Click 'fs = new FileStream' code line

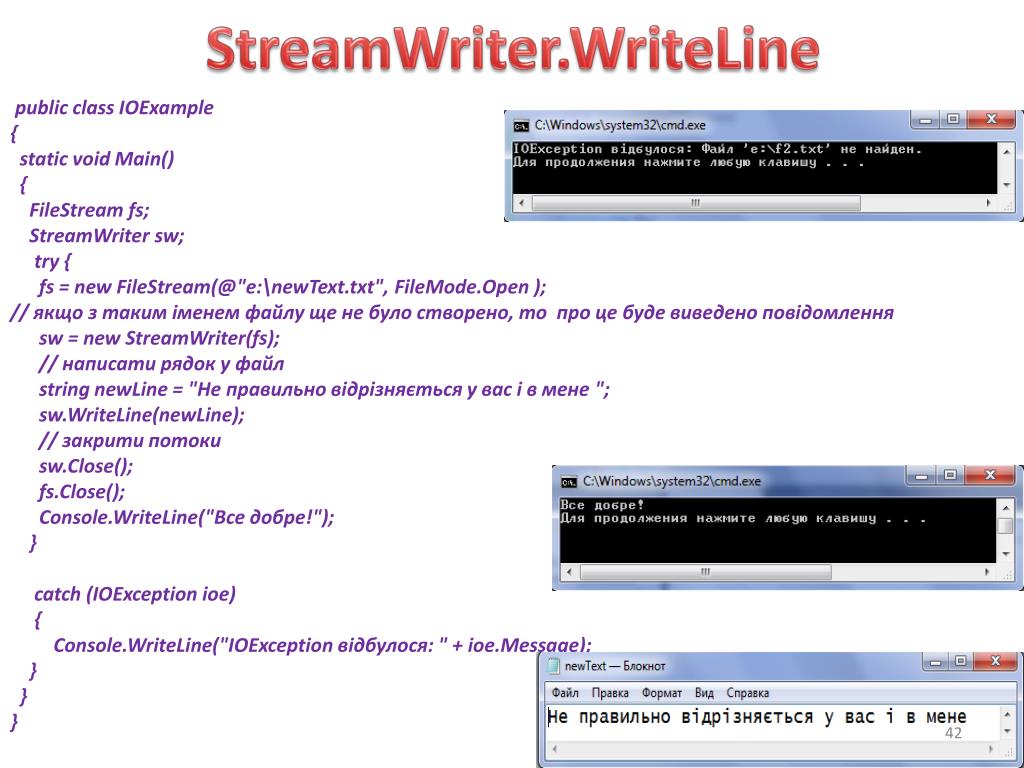pos(293,287)
